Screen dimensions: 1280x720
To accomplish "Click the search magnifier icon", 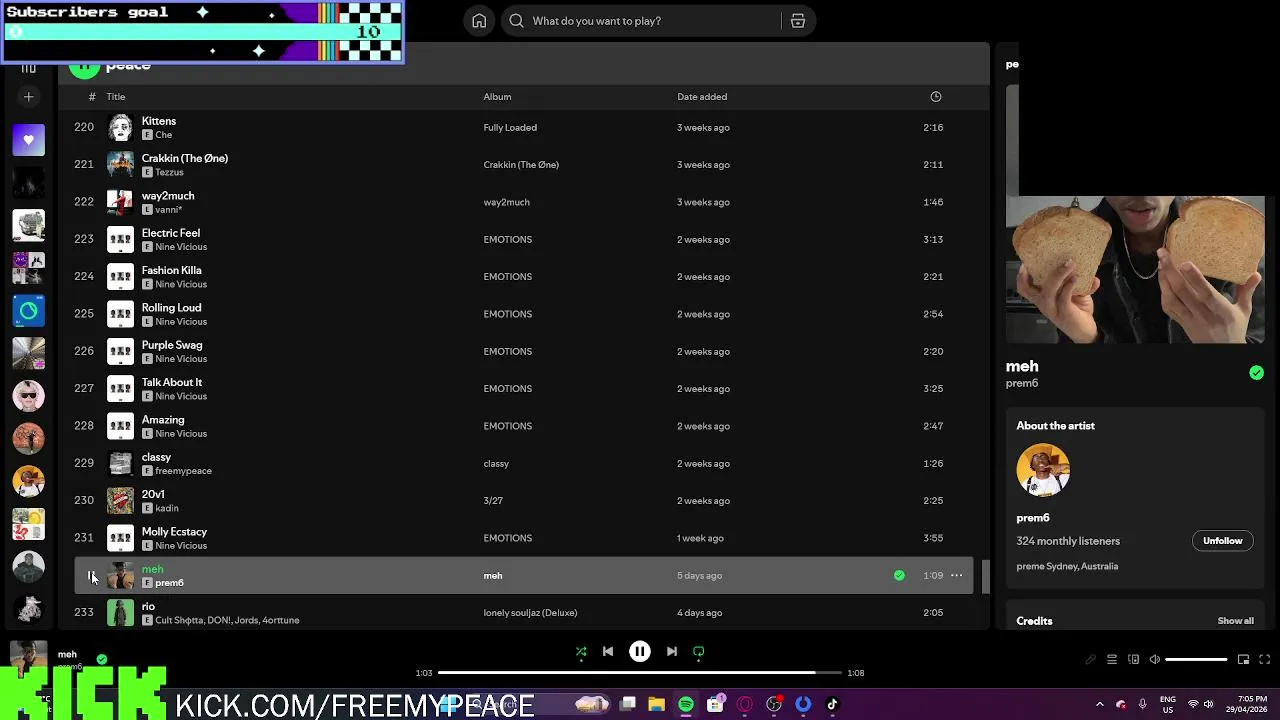I will coord(516,21).
